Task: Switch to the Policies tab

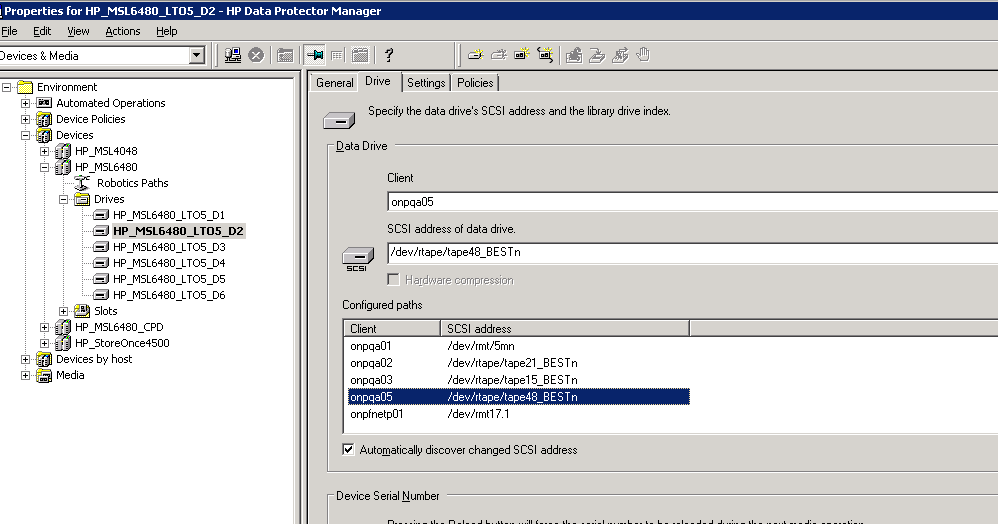Action: tap(475, 83)
